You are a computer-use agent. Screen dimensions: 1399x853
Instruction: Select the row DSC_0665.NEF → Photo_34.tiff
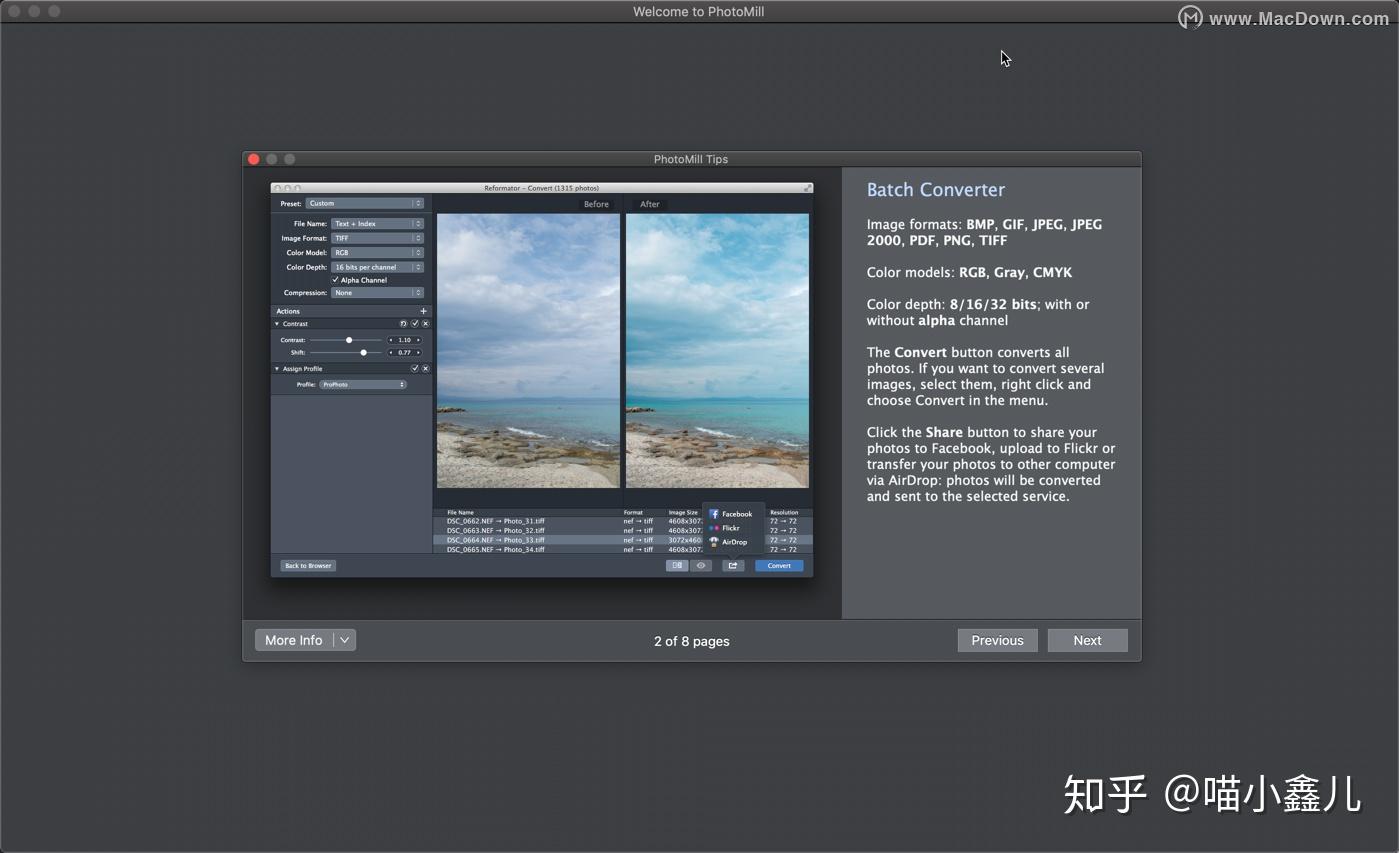point(623,549)
